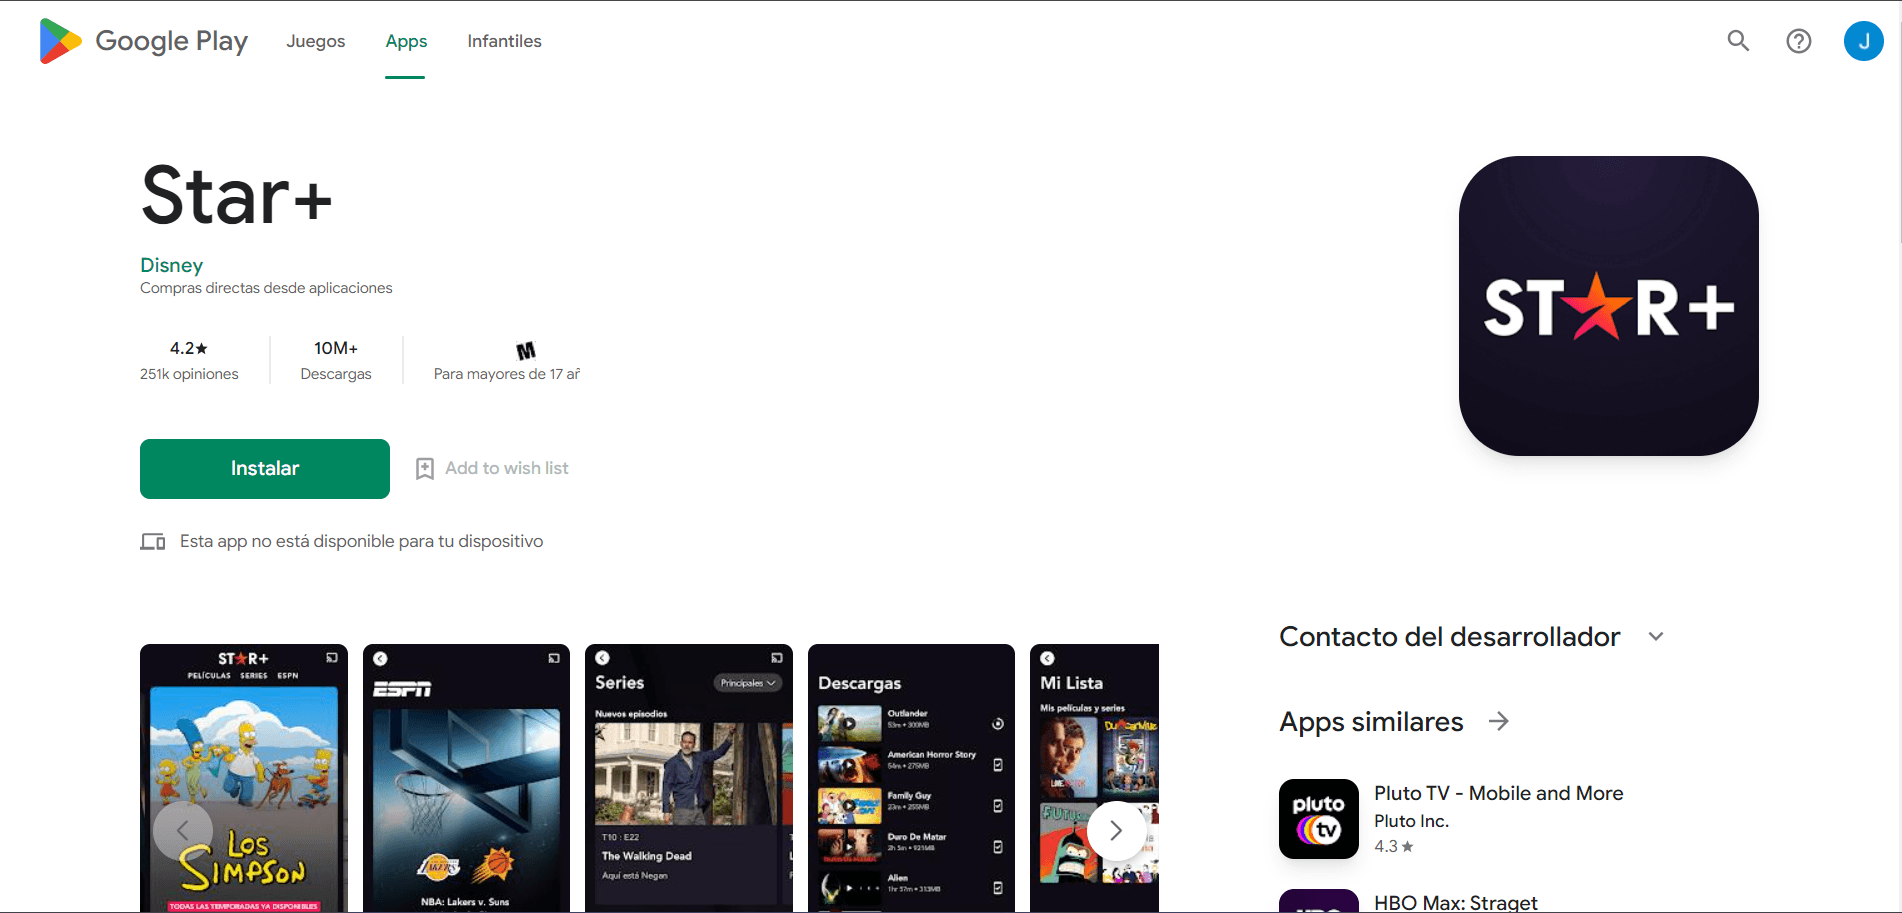Switch to the Infantiles tab
Image resolution: width=1902 pixels, height=913 pixels.
[x=504, y=41]
